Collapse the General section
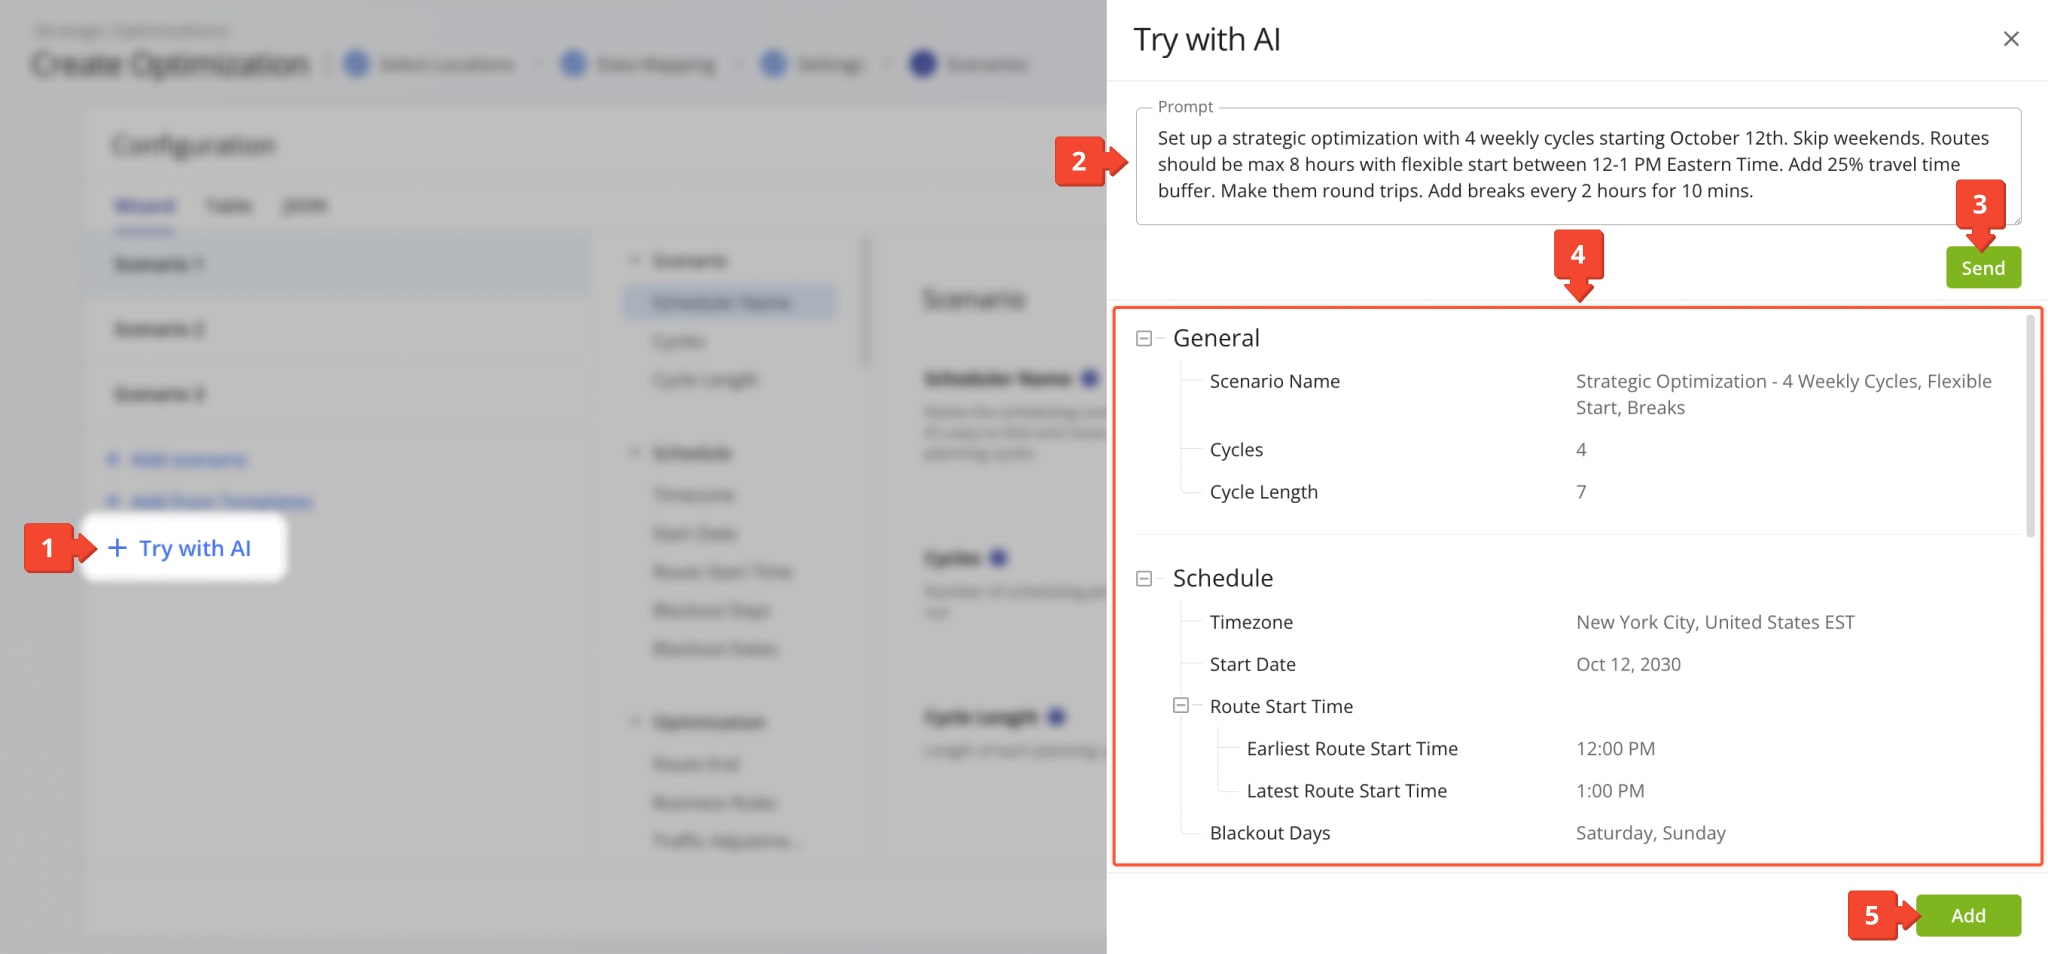Viewport: 2048px width, 954px height. [1144, 339]
